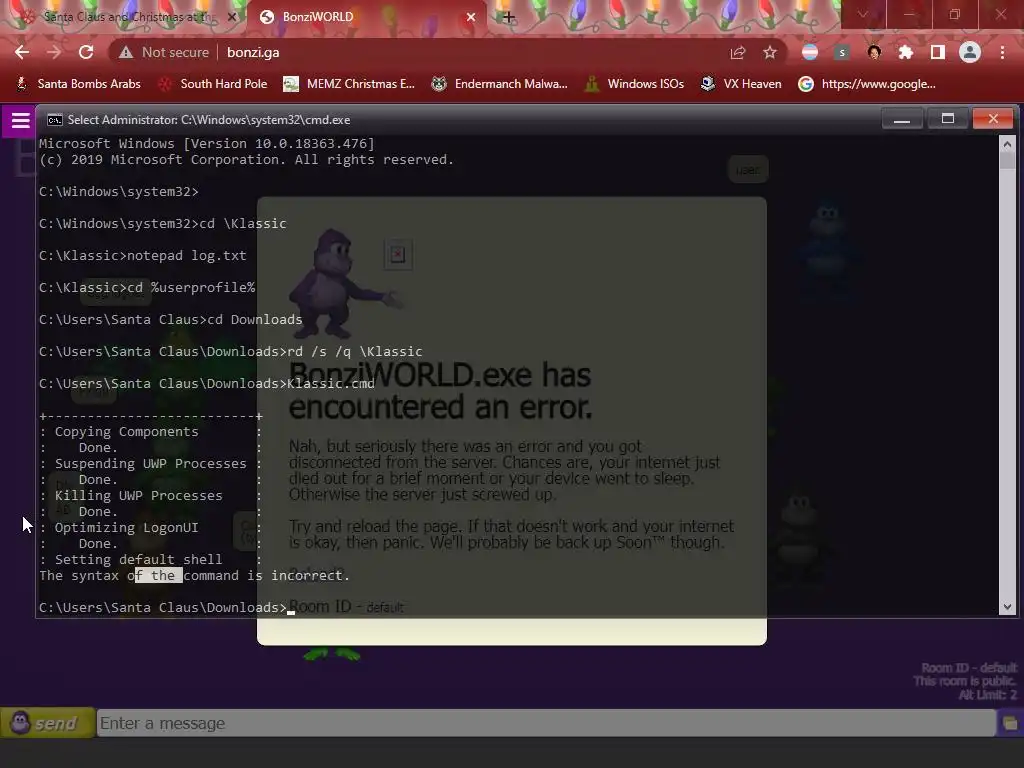Reload the bonzi.ga page
This screenshot has height=768, width=1024.
(x=86, y=52)
